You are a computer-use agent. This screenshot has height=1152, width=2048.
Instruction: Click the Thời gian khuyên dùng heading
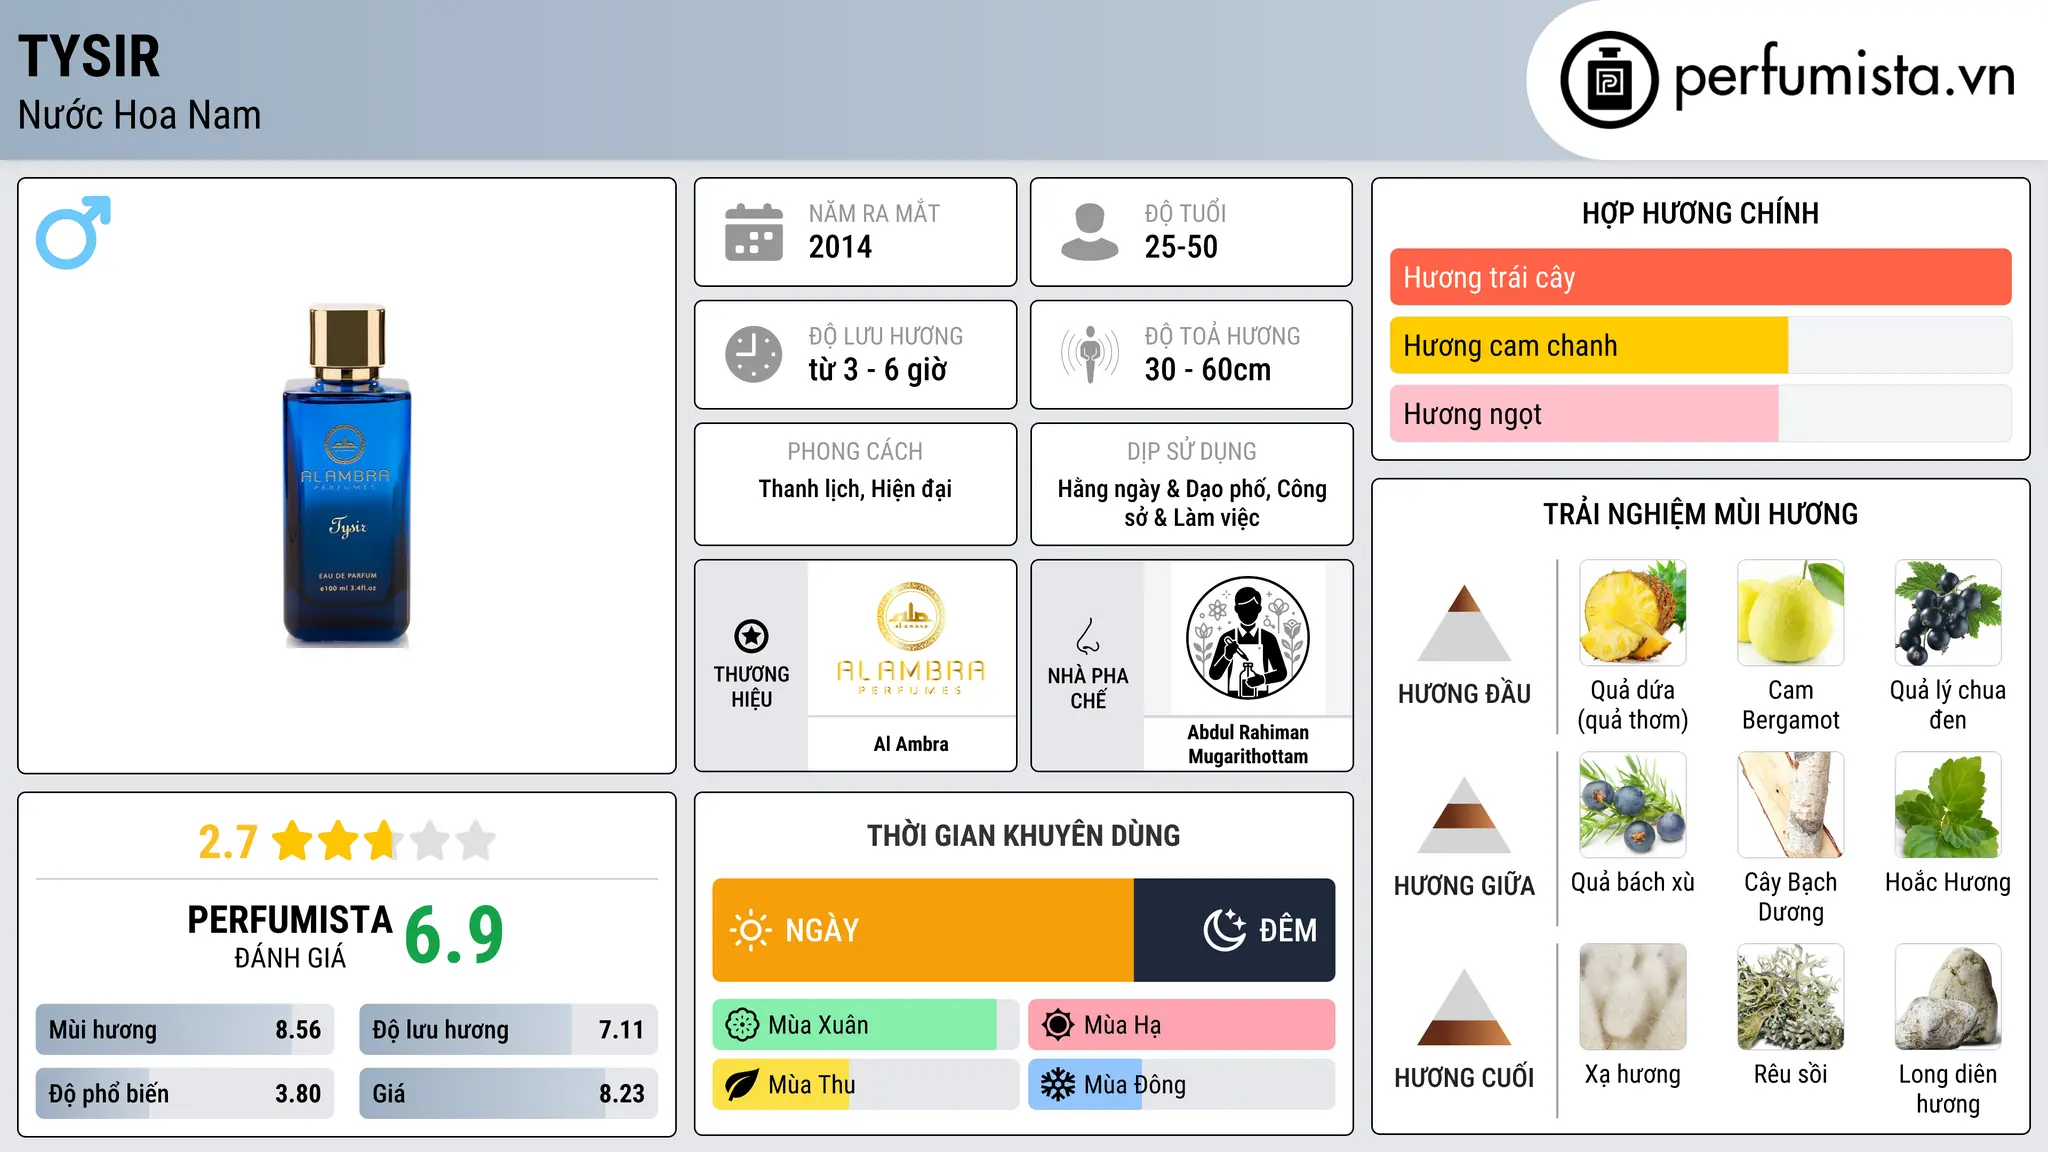click(x=1023, y=835)
